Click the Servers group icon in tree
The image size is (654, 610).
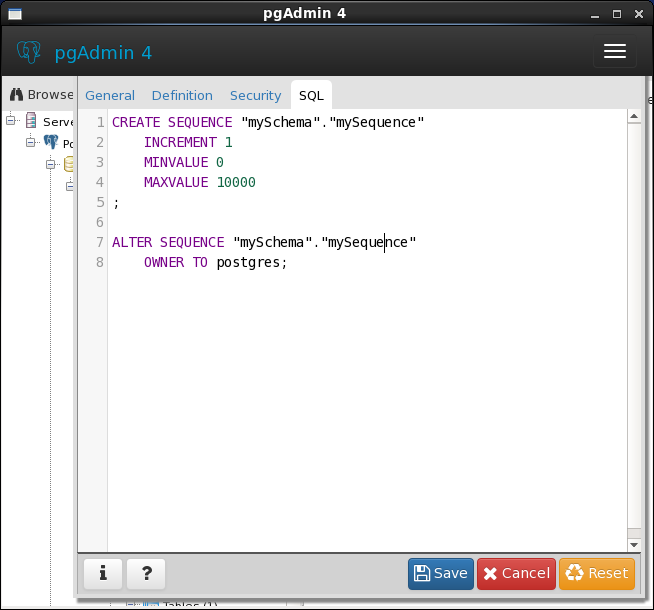(x=32, y=121)
